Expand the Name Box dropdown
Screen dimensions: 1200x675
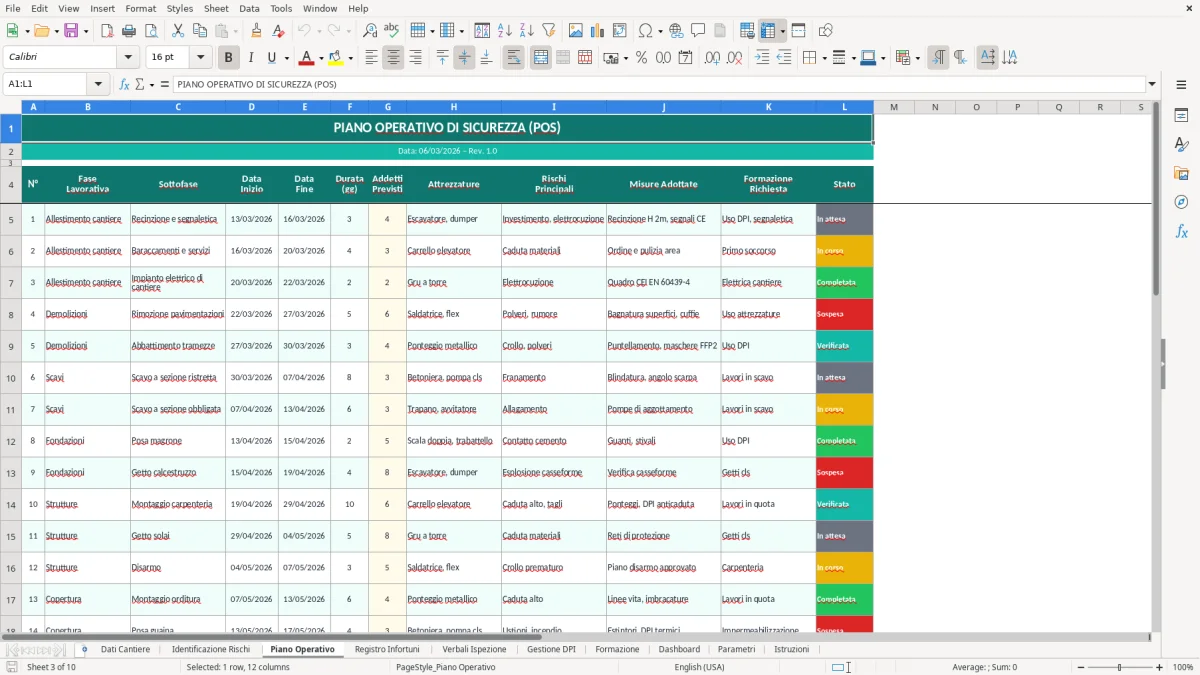tap(98, 84)
